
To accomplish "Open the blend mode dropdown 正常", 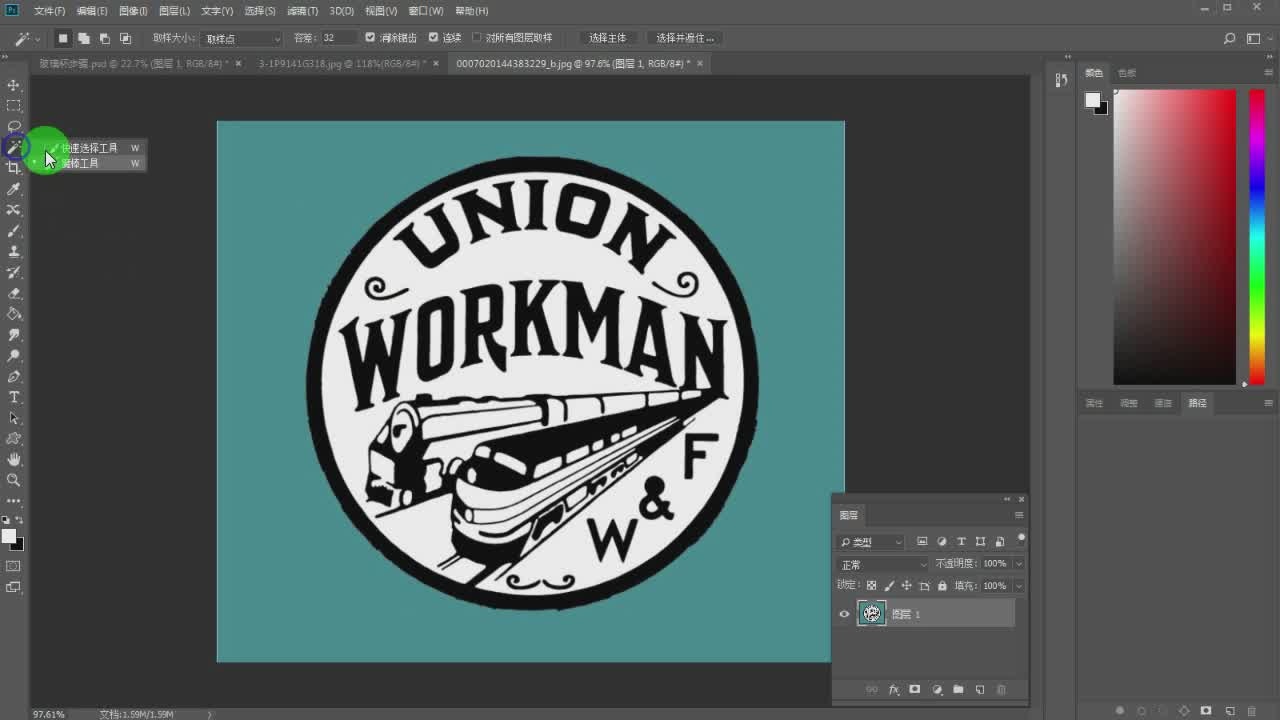I will (883, 565).
